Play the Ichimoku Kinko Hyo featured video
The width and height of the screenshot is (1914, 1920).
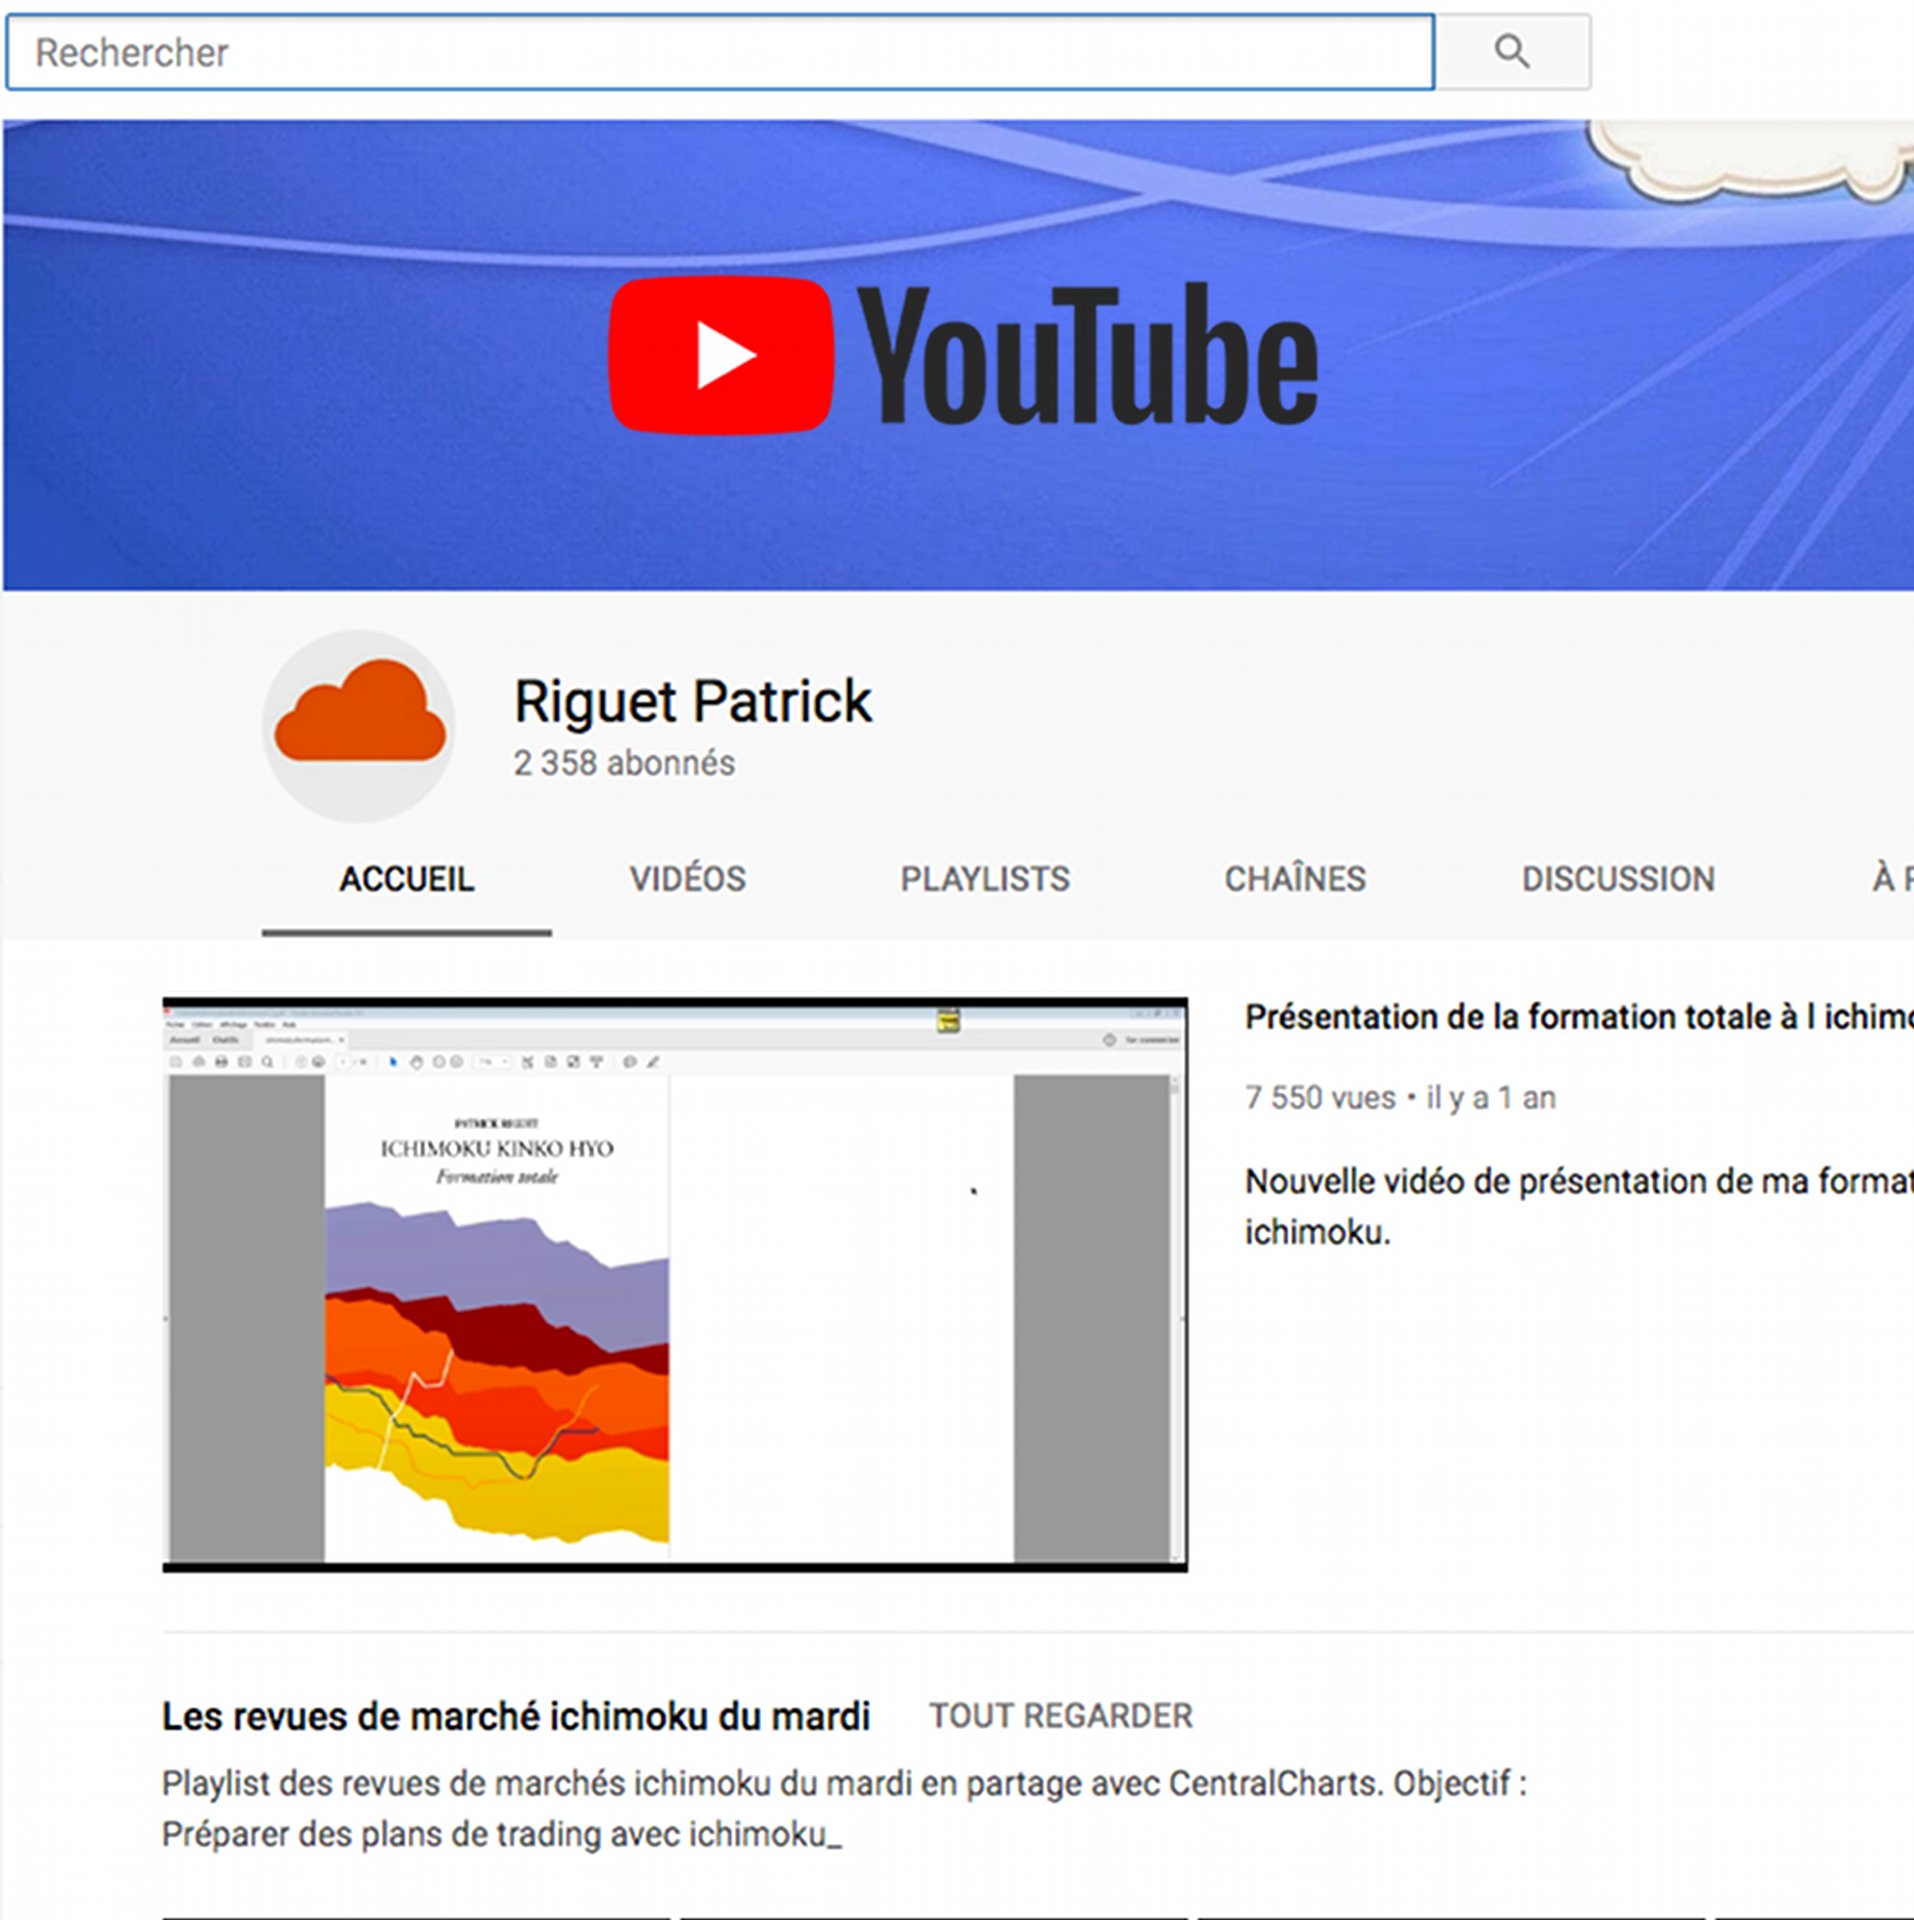[x=675, y=1284]
